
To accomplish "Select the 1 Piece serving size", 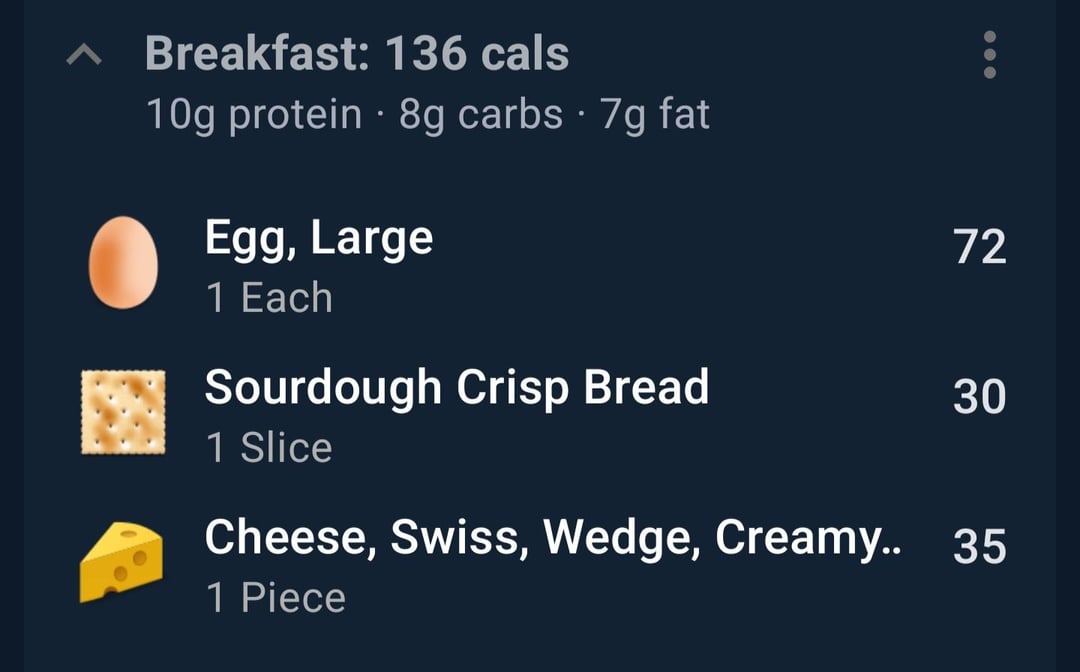I will [275, 598].
